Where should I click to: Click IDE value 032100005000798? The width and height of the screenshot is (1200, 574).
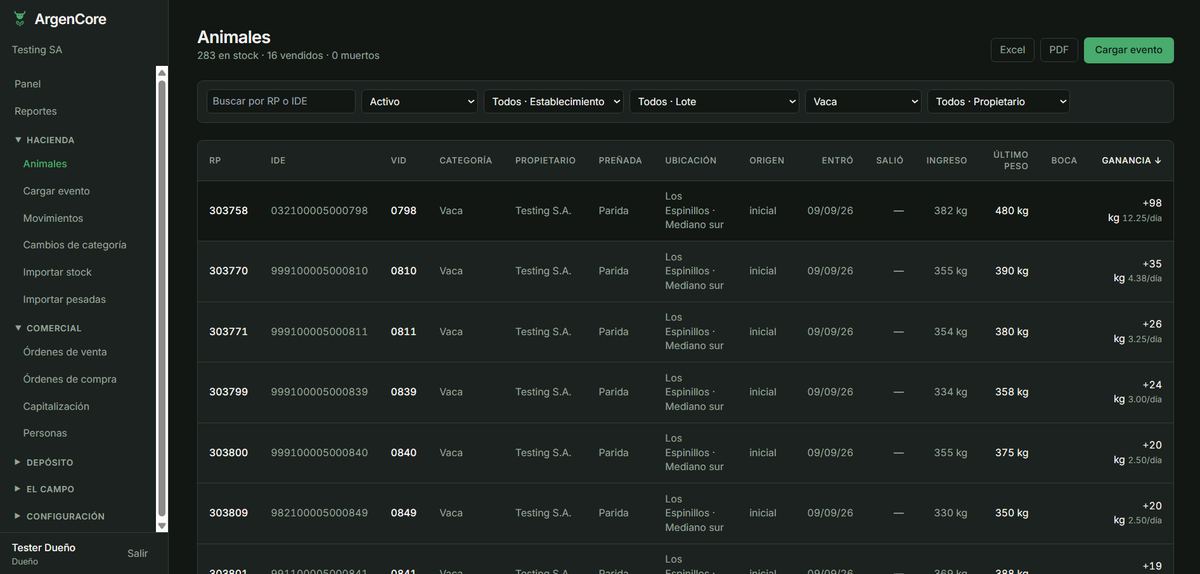pyautogui.click(x=319, y=211)
